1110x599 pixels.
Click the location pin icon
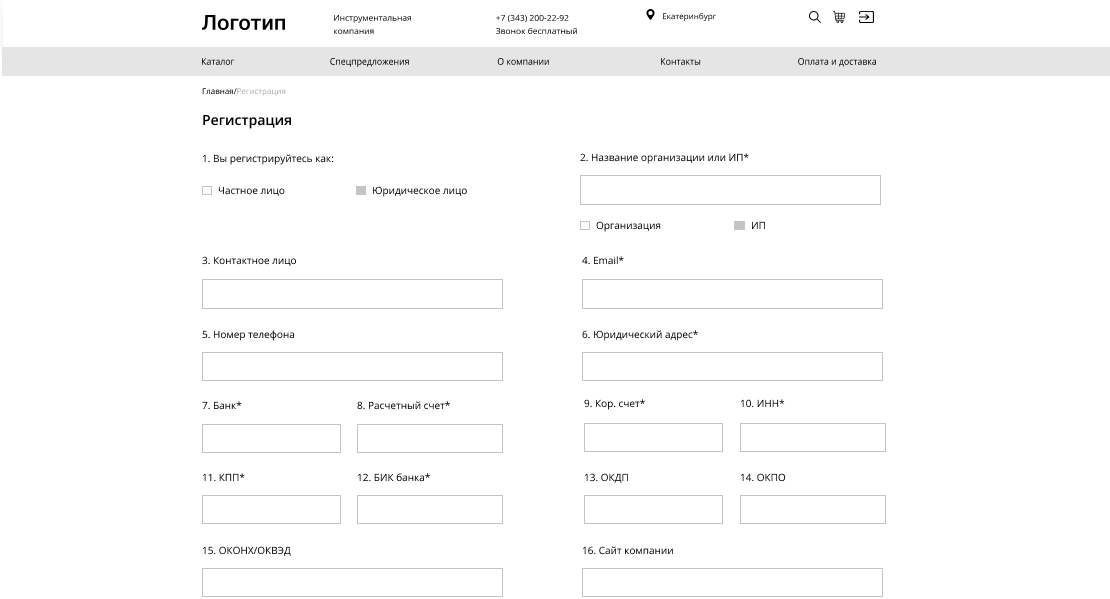pos(650,16)
